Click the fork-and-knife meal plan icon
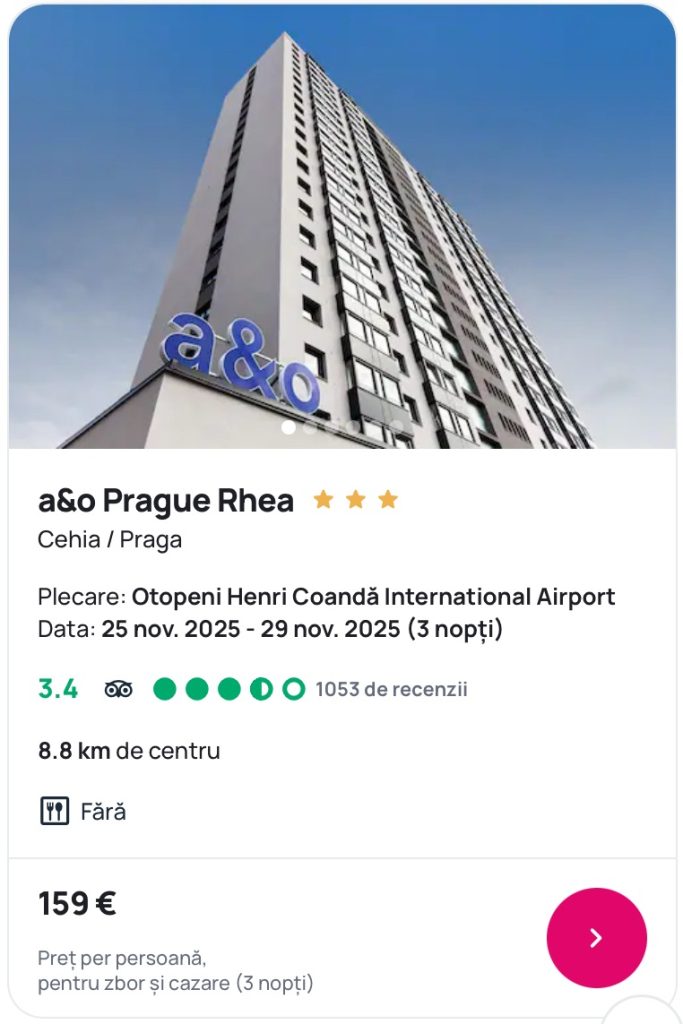 (x=54, y=811)
